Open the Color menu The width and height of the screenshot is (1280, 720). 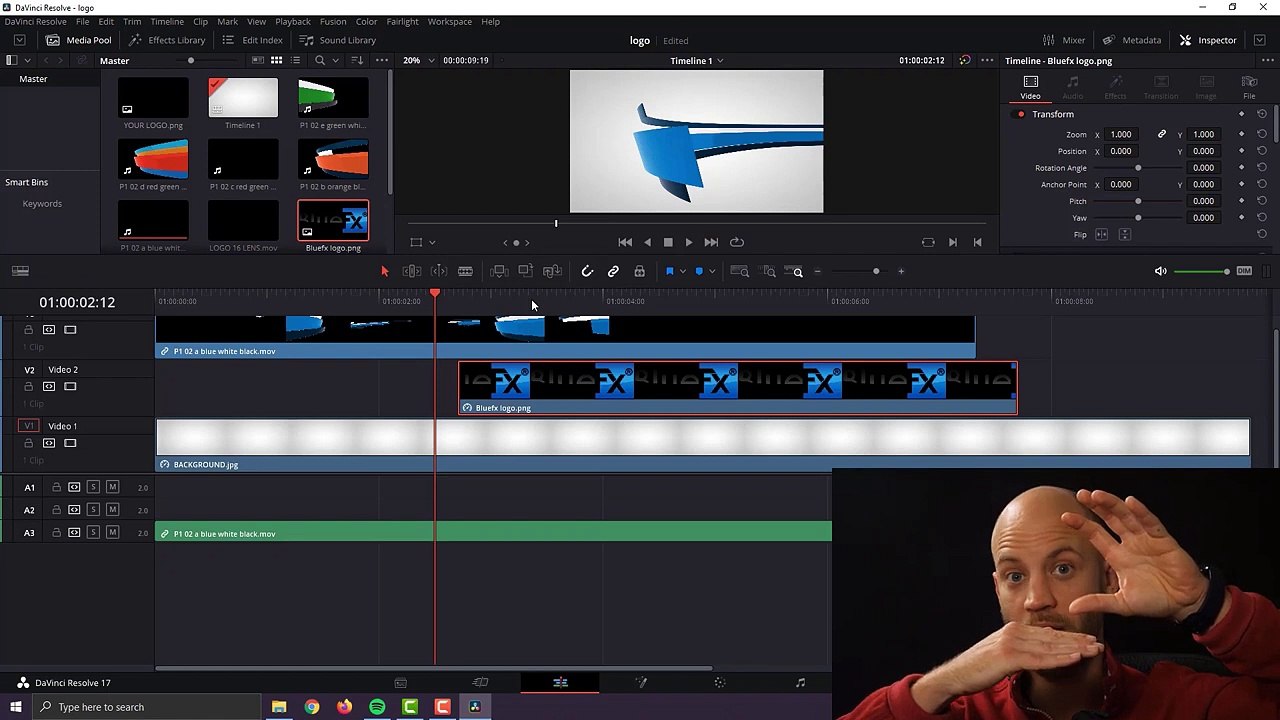point(366,21)
